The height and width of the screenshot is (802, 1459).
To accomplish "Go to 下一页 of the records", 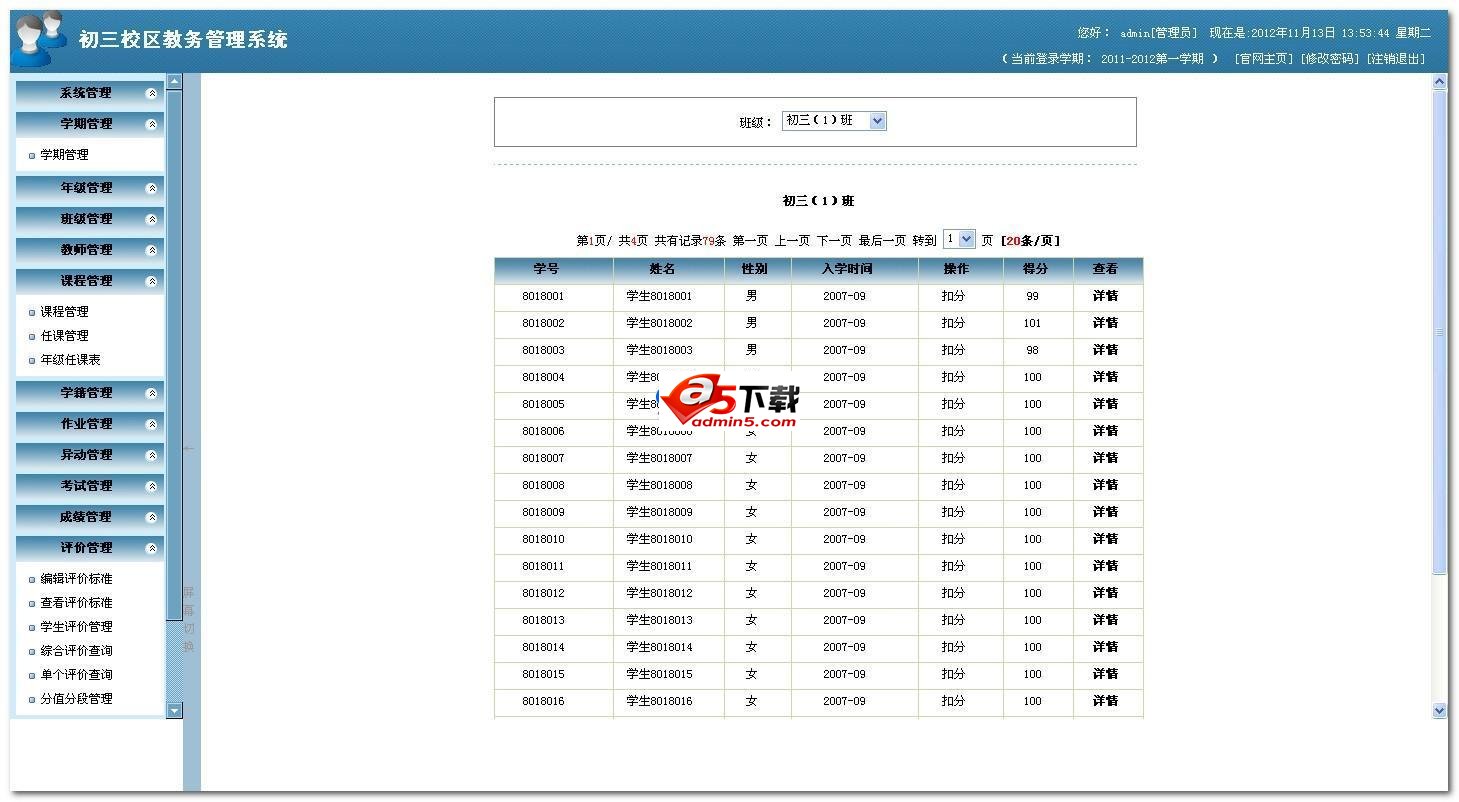I will tap(834, 241).
